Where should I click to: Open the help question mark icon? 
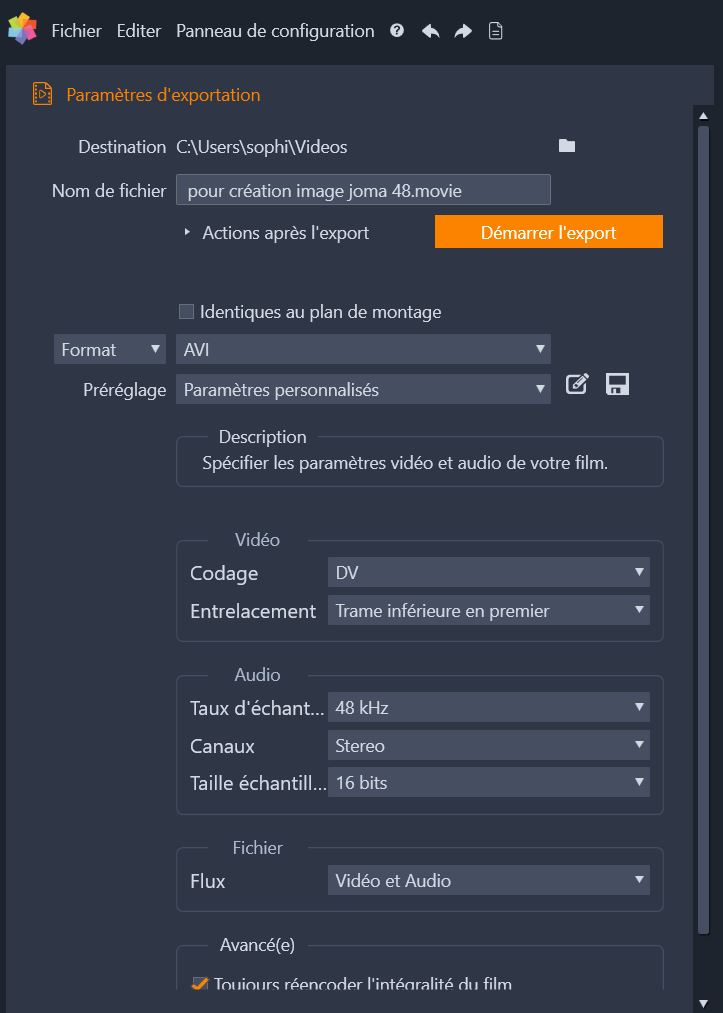[x=397, y=31]
